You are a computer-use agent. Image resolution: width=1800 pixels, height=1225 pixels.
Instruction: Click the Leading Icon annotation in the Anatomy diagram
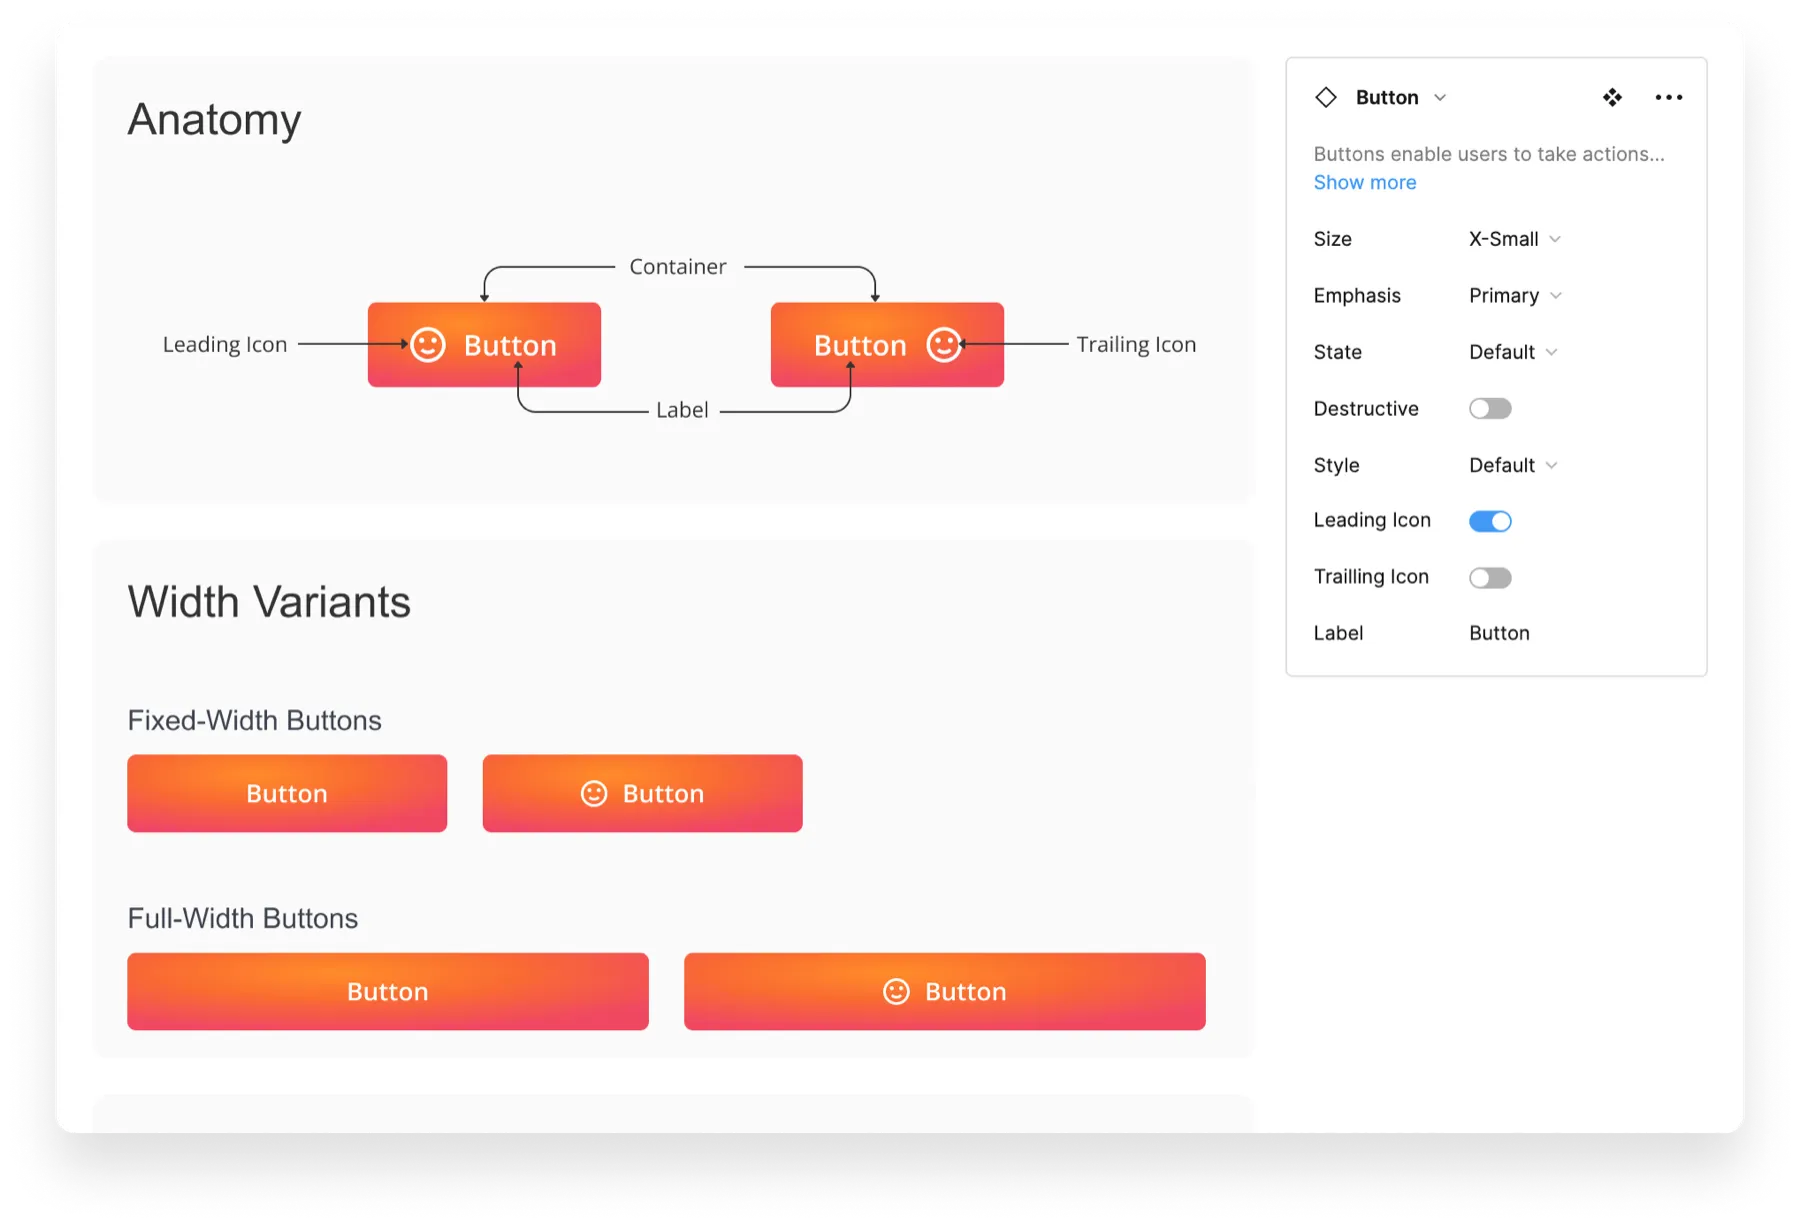[225, 345]
